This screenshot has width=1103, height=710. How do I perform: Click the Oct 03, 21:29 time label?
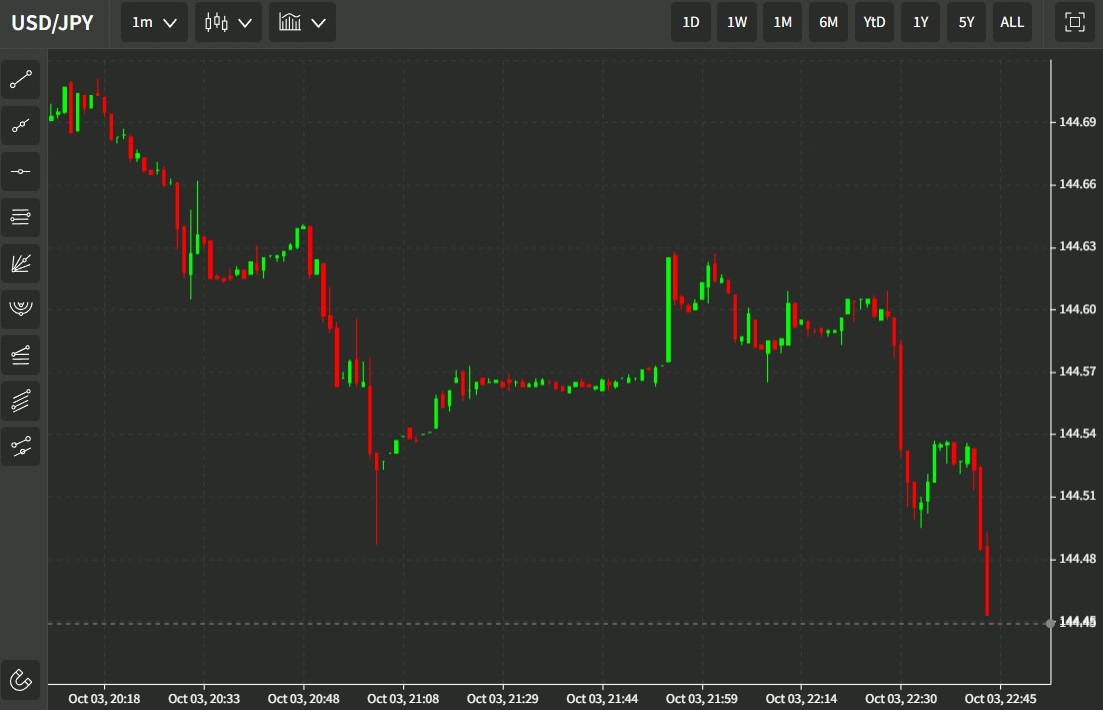[502, 698]
